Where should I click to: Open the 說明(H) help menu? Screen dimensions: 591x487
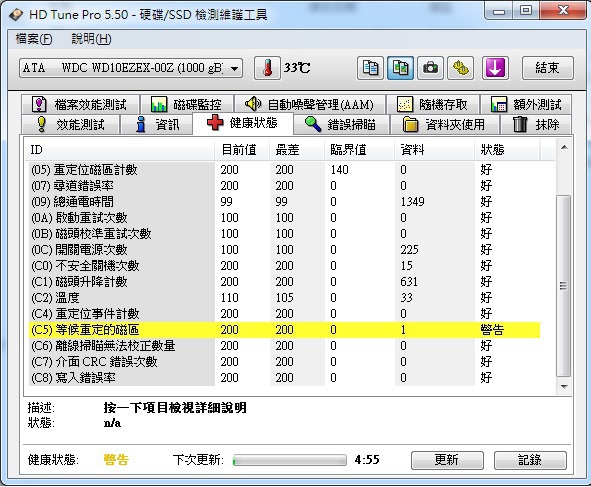[x=91, y=39]
